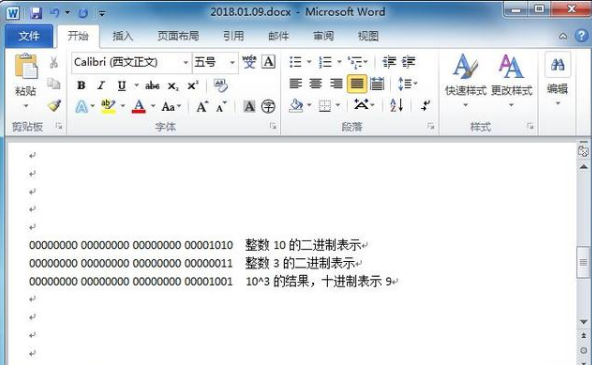Click the Sort icon
592x365 pixels.
(396, 105)
